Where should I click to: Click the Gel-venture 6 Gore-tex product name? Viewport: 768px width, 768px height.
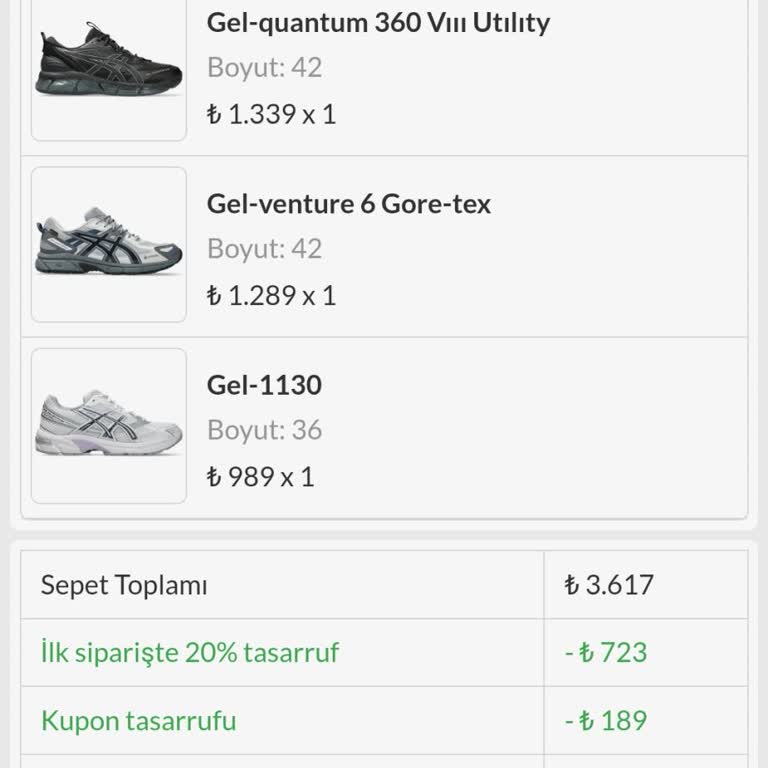(x=349, y=204)
